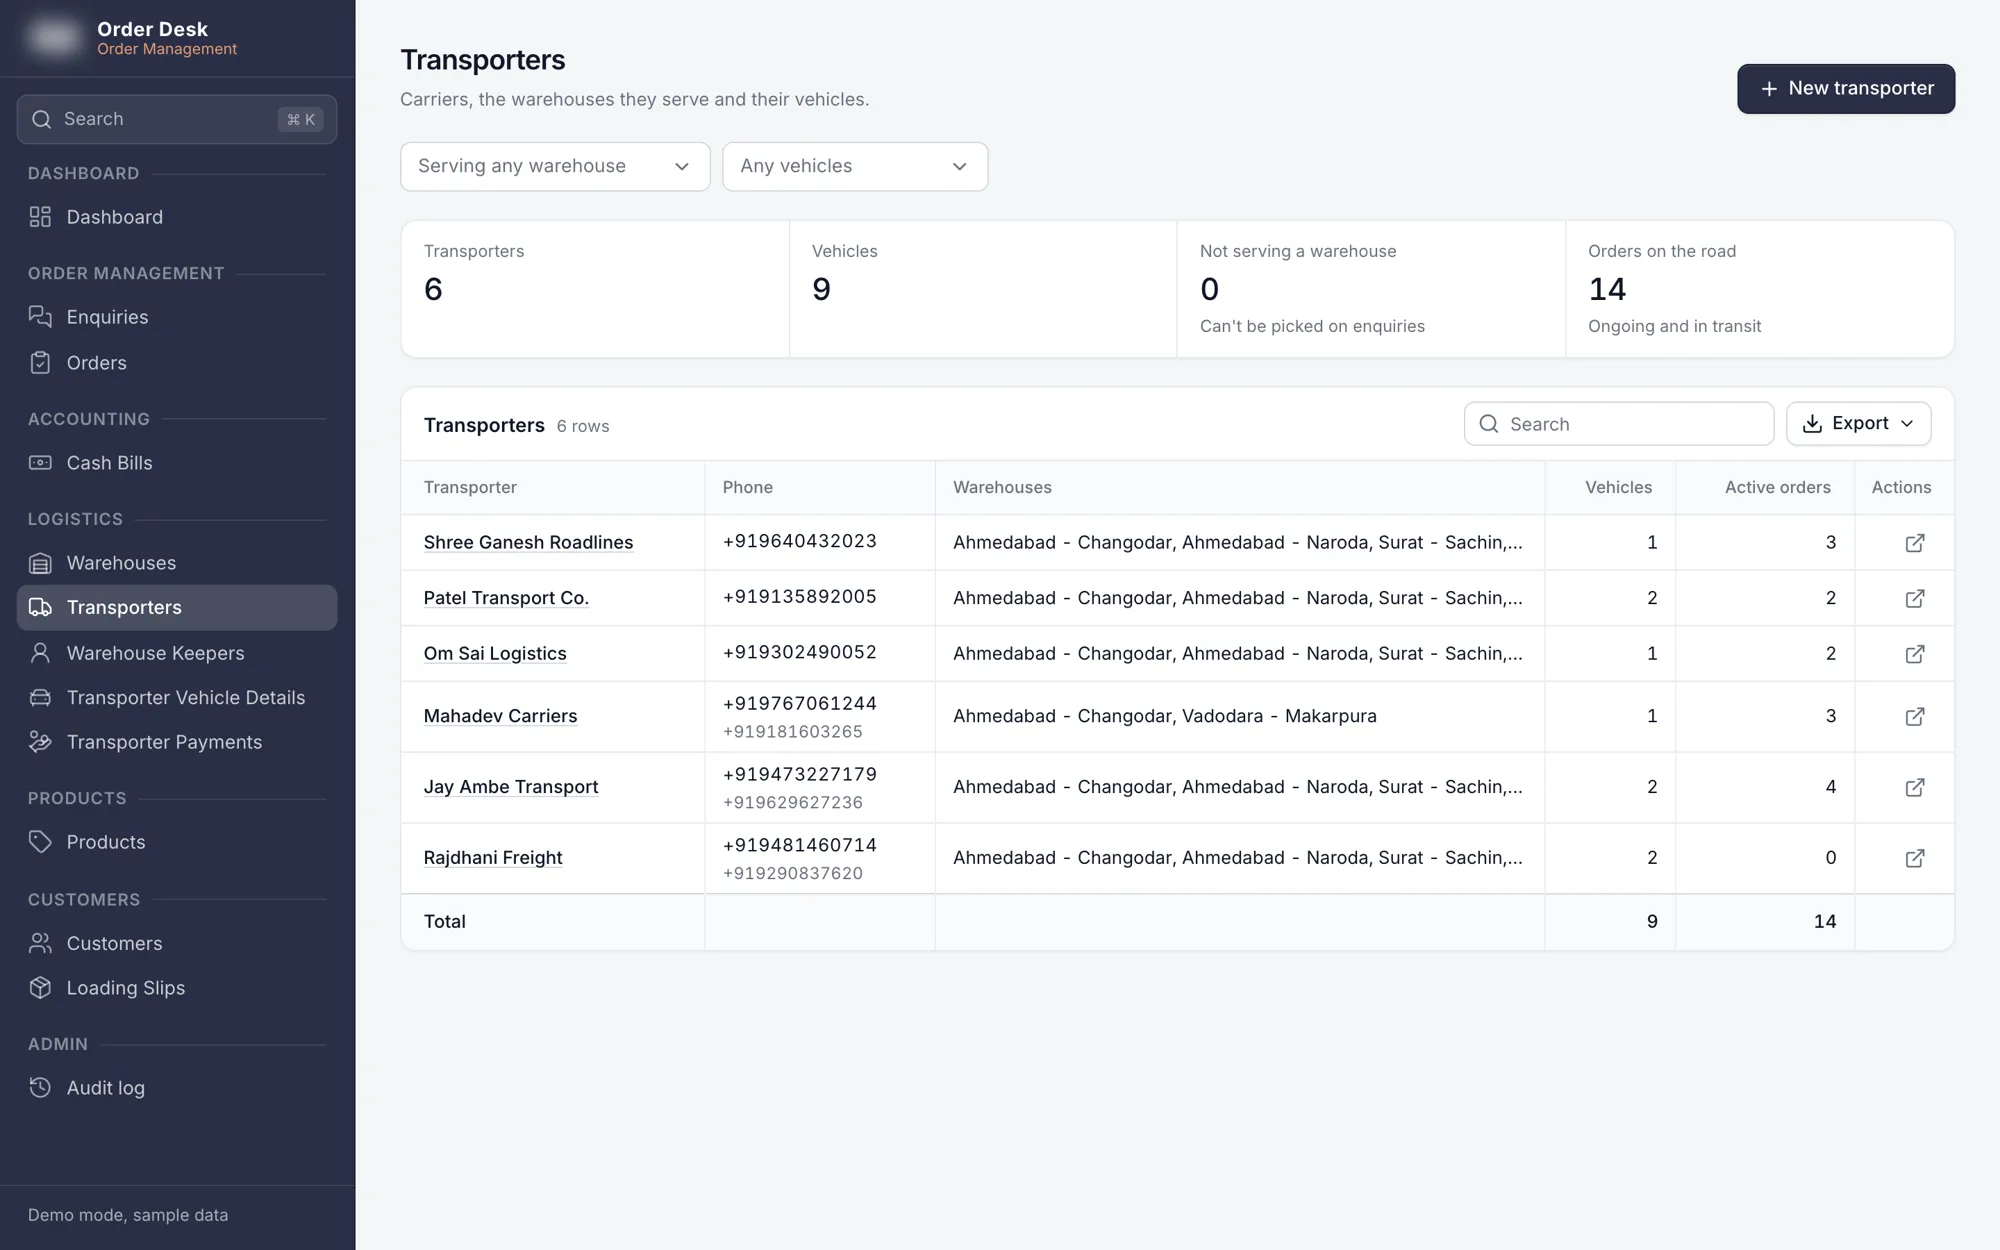
Task: Sort by the Vehicles column header
Action: 1618,487
